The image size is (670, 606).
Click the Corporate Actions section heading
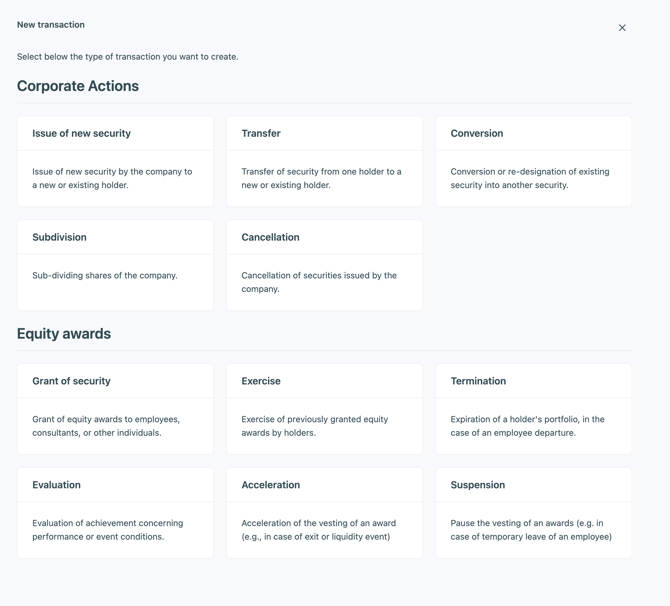click(78, 86)
